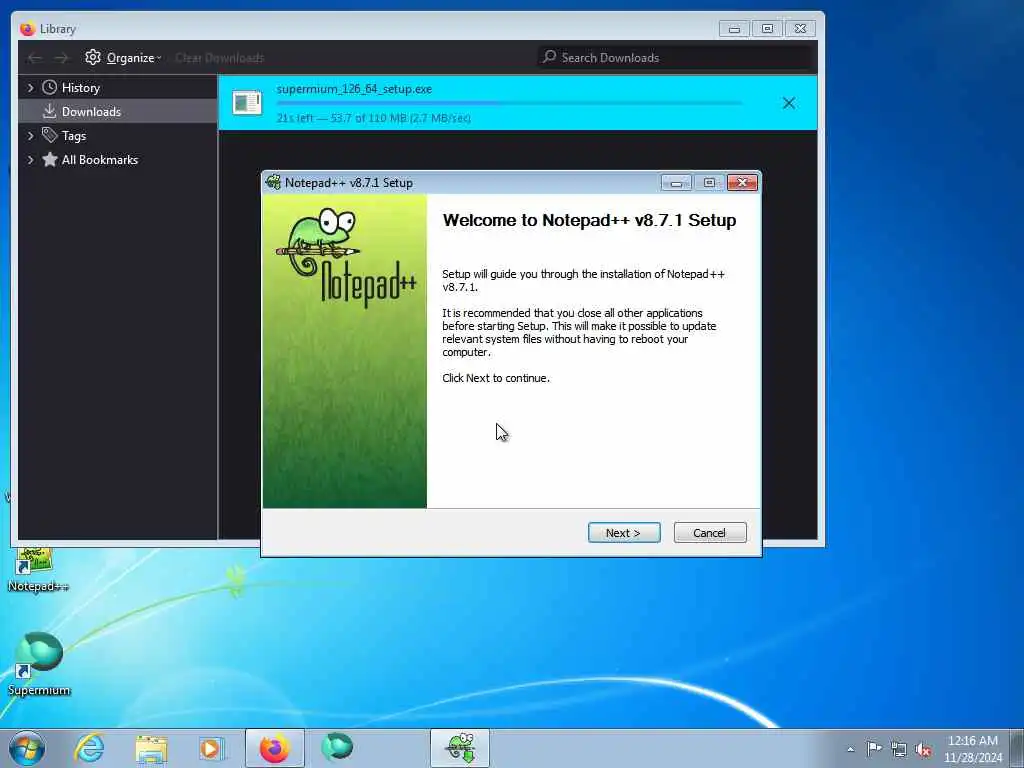Select Downloads in Library sidebar

(x=118, y=112)
